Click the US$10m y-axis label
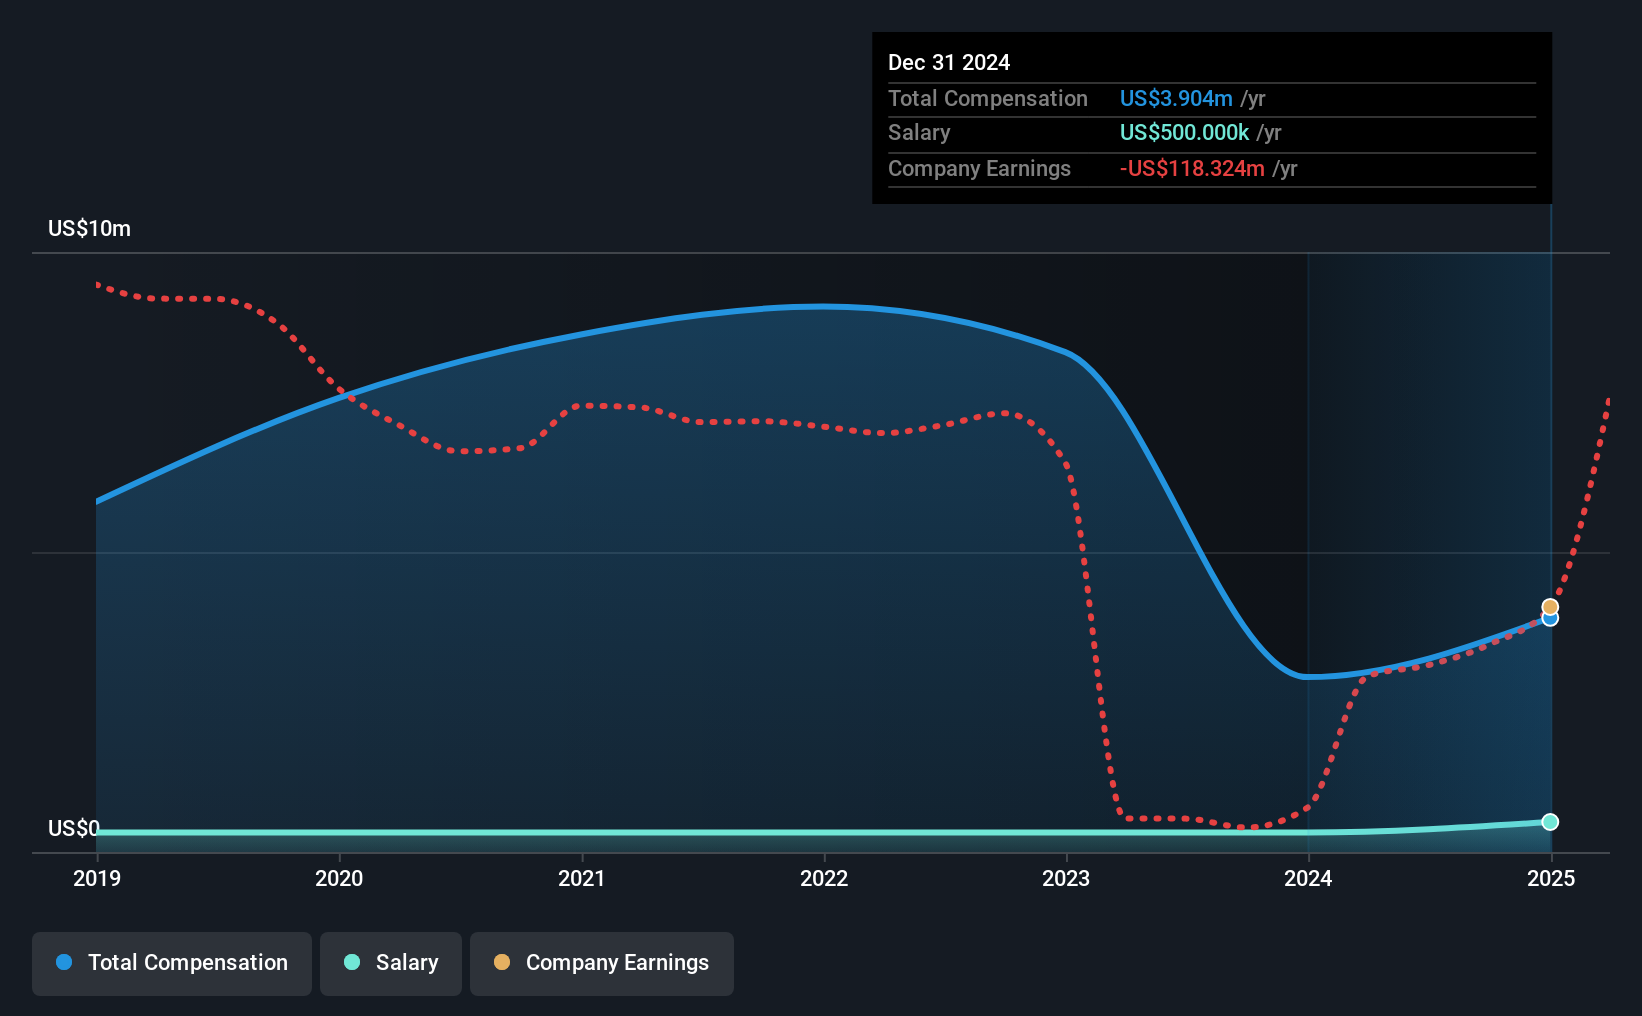1642x1016 pixels. [x=89, y=228]
